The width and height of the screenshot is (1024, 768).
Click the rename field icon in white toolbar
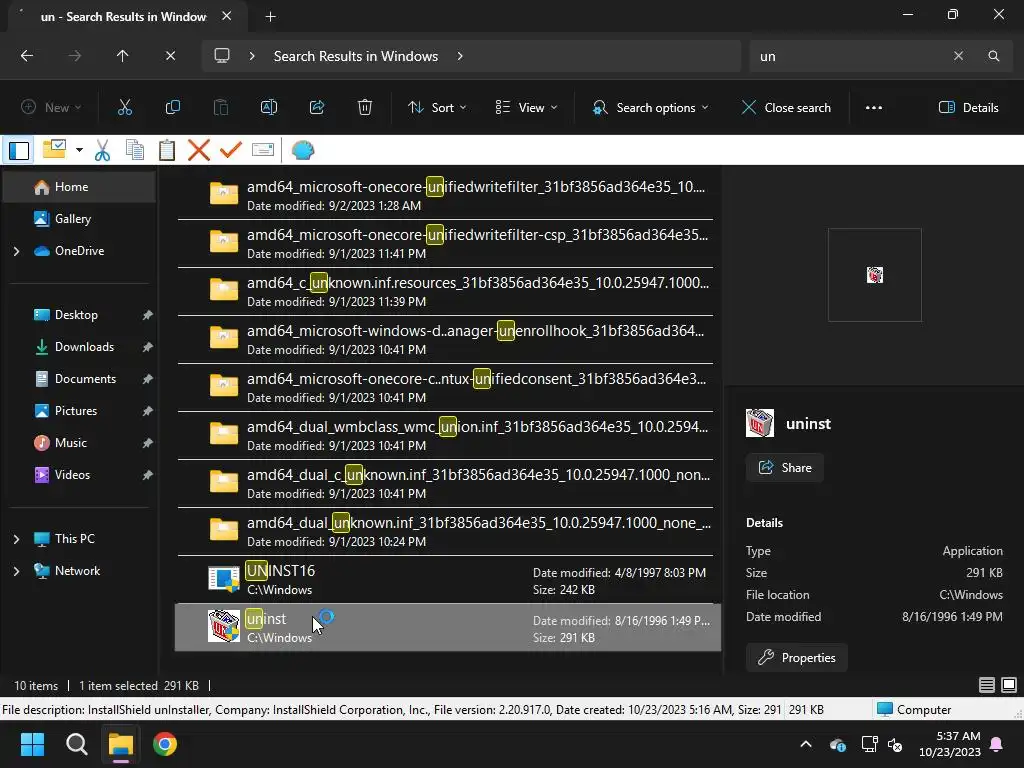(x=263, y=151)
